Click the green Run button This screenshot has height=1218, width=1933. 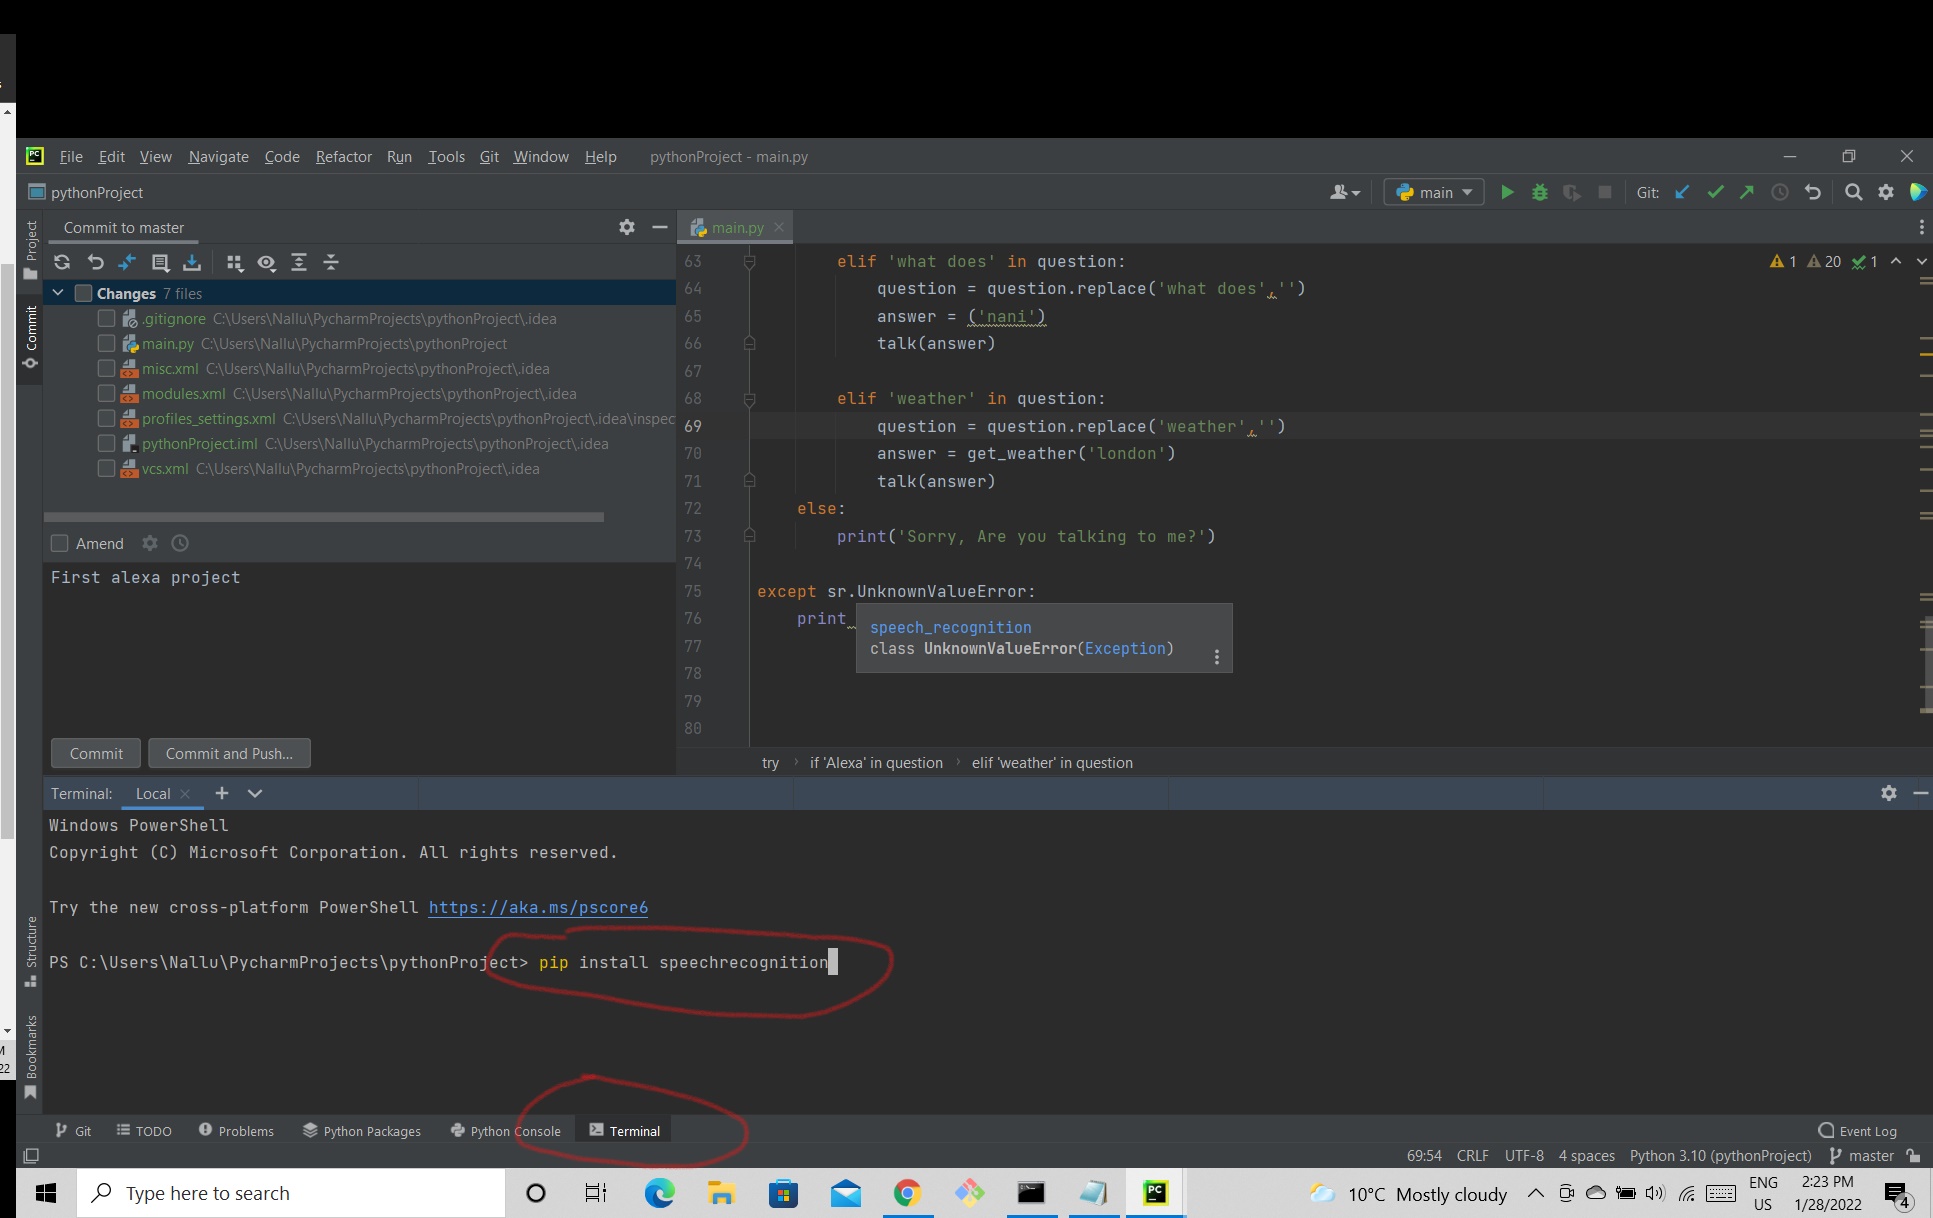point(1507,192)
